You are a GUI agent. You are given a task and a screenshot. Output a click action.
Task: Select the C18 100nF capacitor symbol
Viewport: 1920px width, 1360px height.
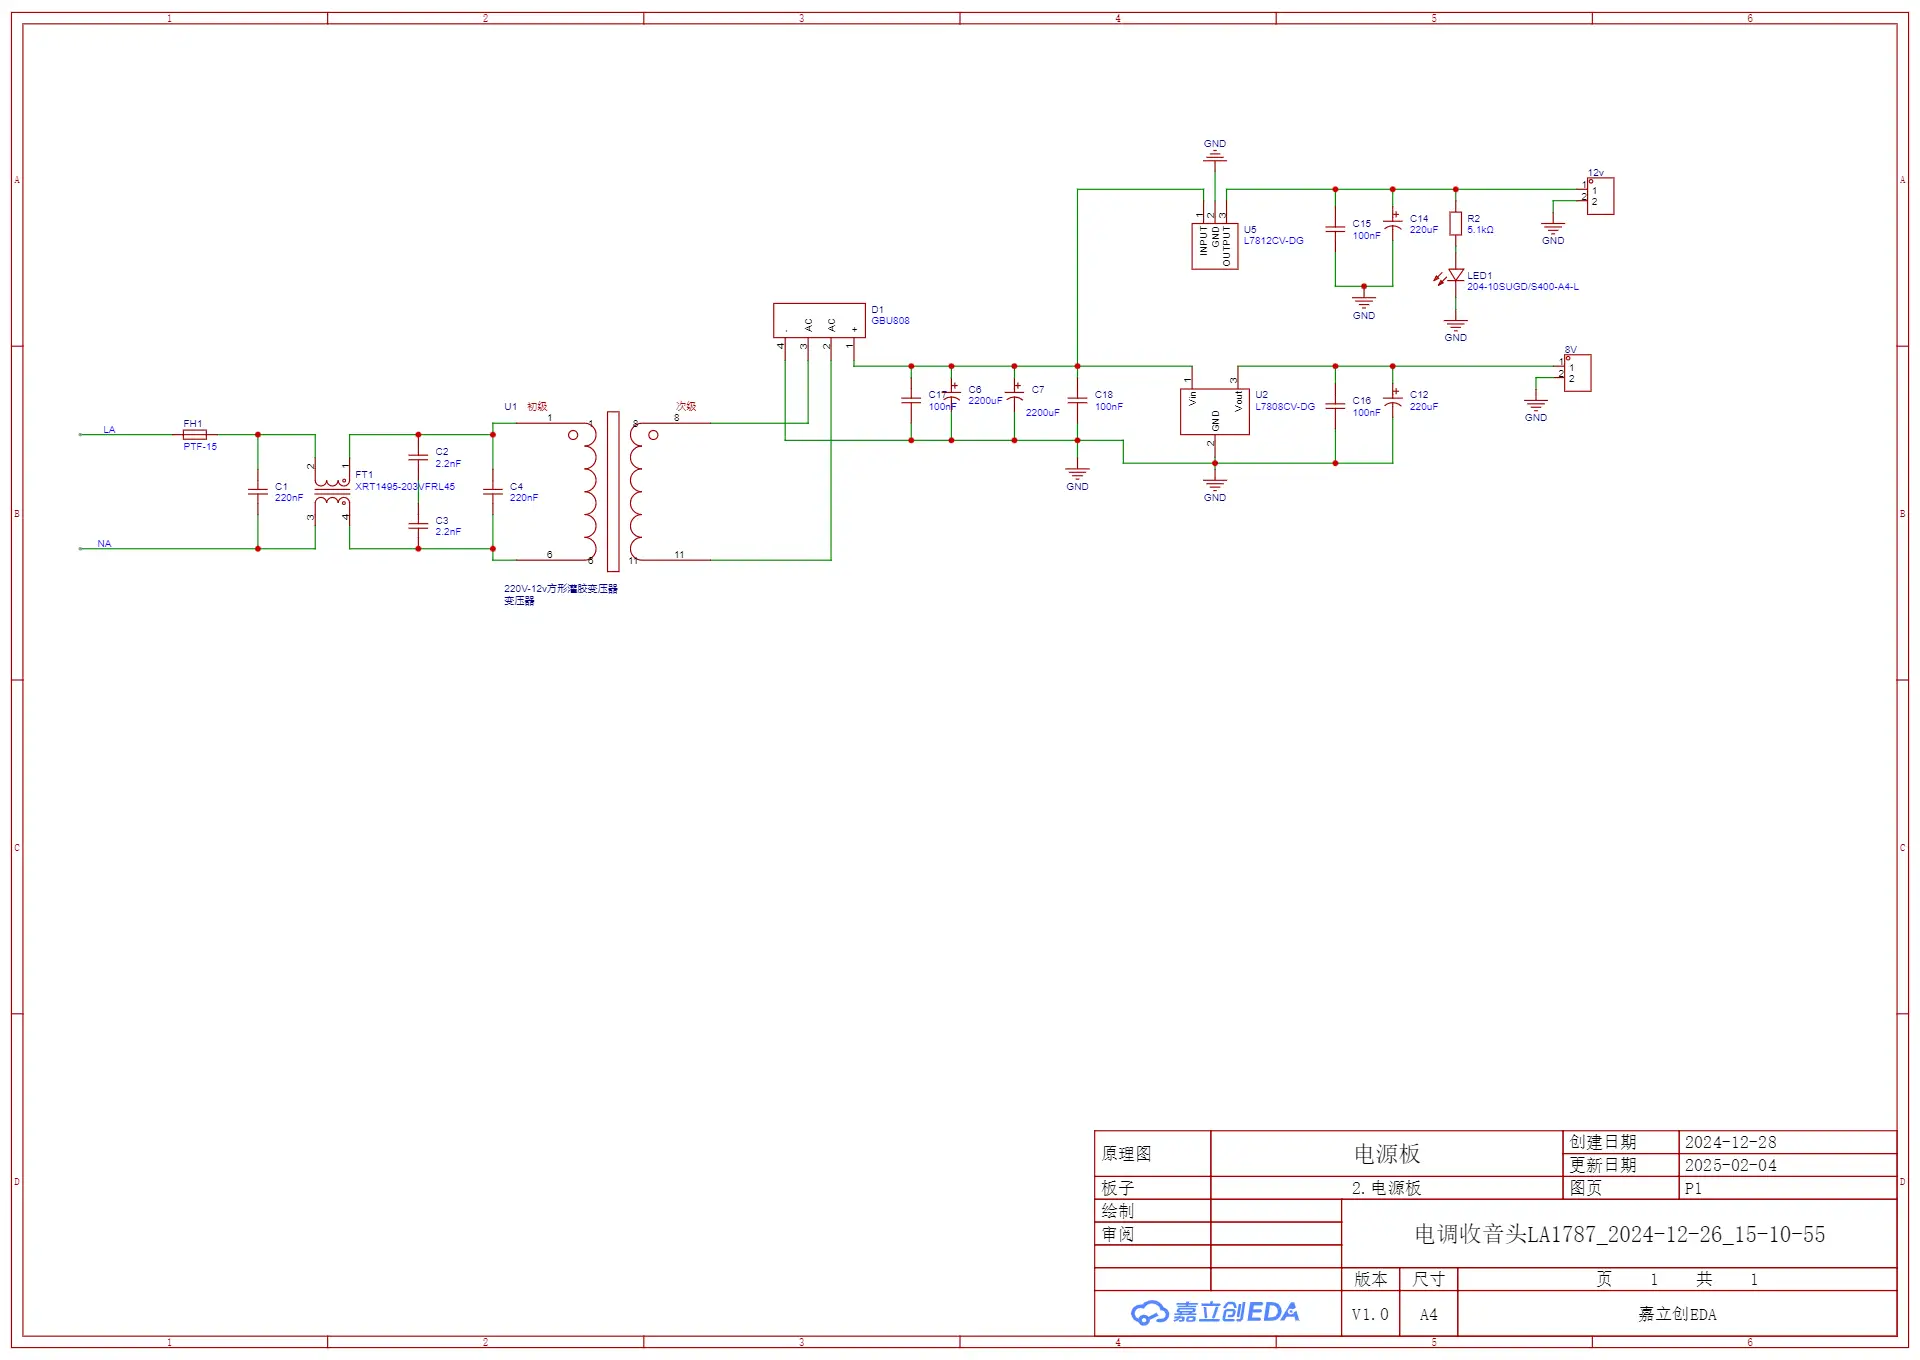tap(1077, 400)
